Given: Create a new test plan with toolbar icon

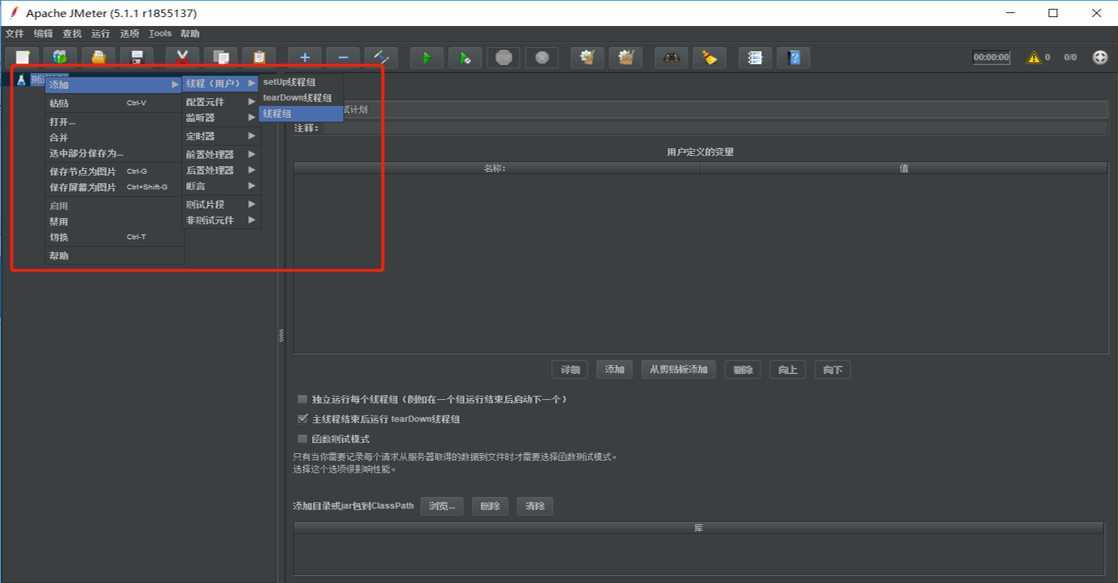Looking at the screenshot, I should (x=23, y=58).
